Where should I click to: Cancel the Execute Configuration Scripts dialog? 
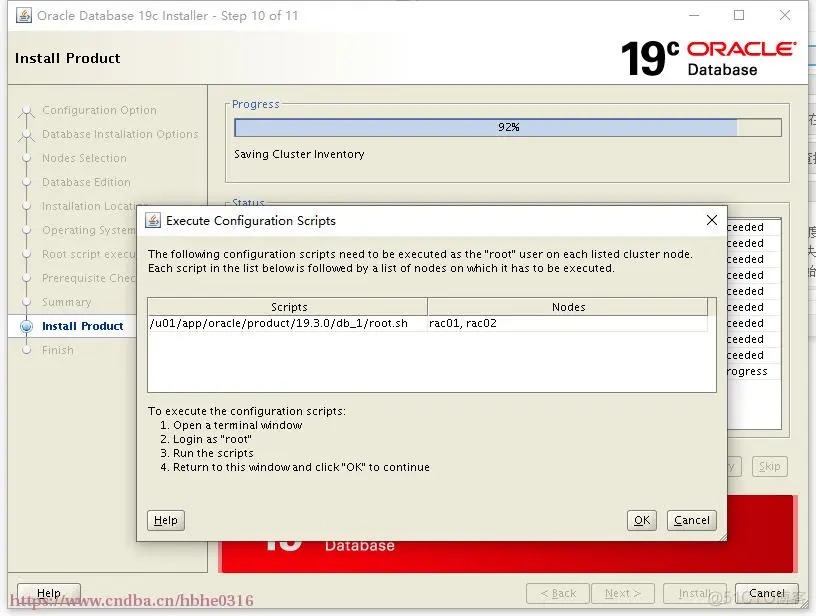pos(692,520)
